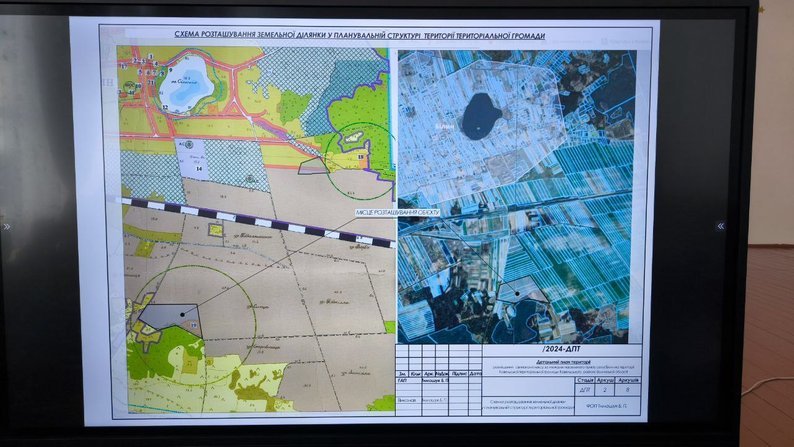The image size is (794, 447).
Task: Select the 'Аркушів' header cell
Action: 627,380
